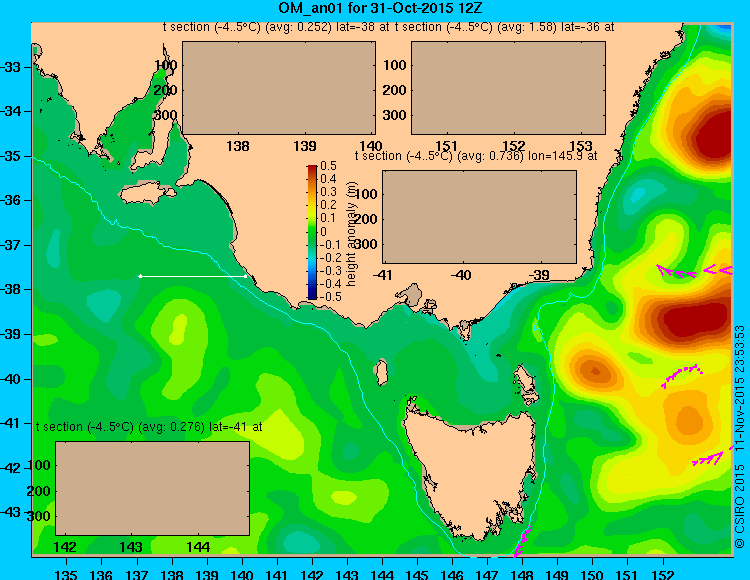The image size is (750, 580).
Task: Click the 138 tick label under the lat=-38 inset
Action: pyautogui.click(x=238, y=146)
